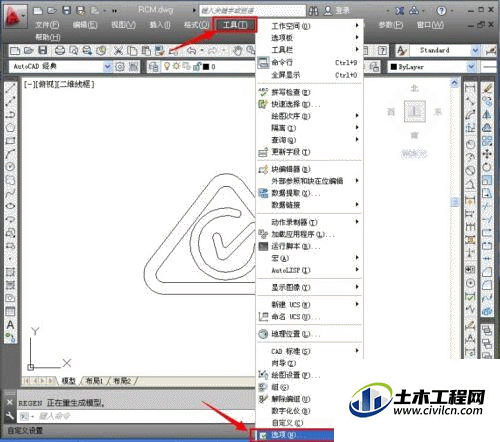Expand the 新建 UCS submenu

tap(309, 304)
